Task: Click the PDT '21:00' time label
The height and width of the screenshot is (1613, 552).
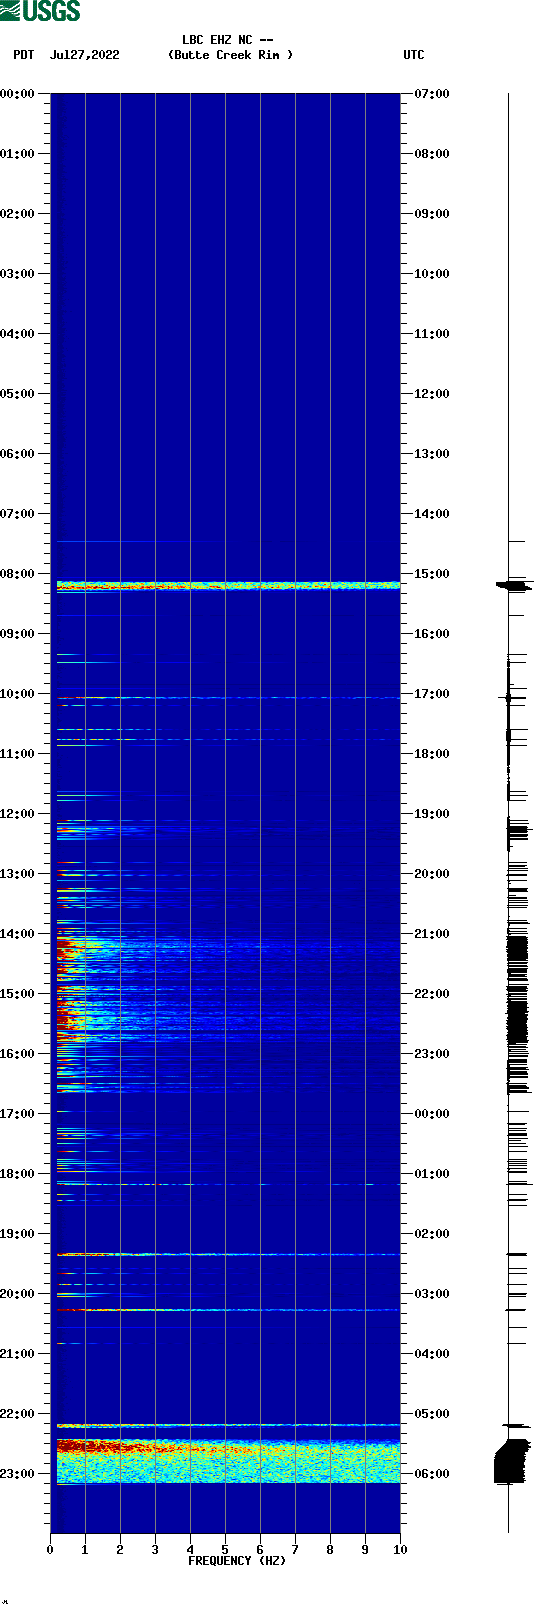Action: pyautogui.click(x=18, y=1354)
